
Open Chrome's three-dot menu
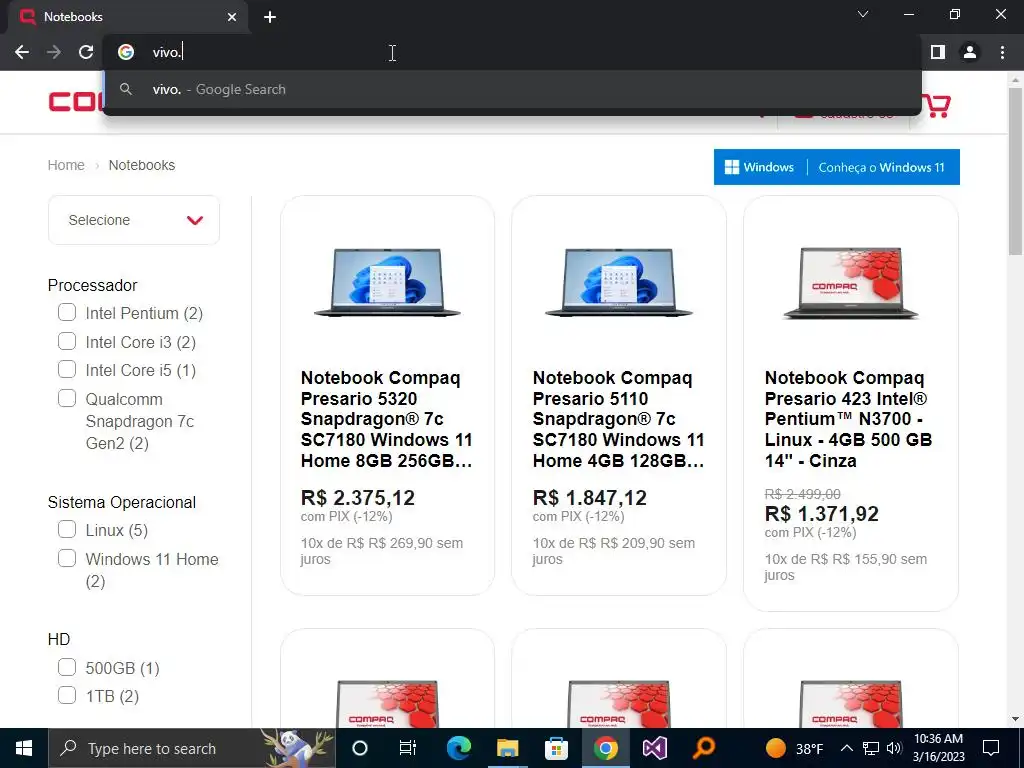click(1002, 52)
